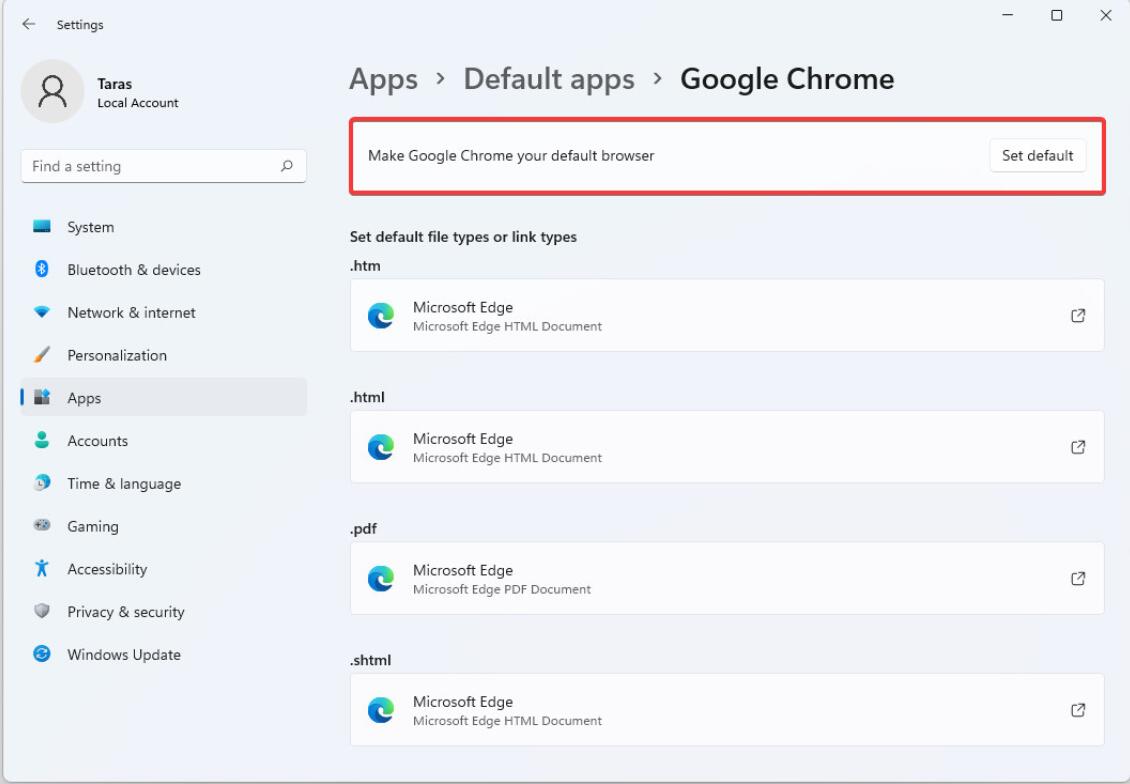Click the Microsoft Edge icon under .pdf
Viewport: 1130px width, 784px height.
[381, 579]
